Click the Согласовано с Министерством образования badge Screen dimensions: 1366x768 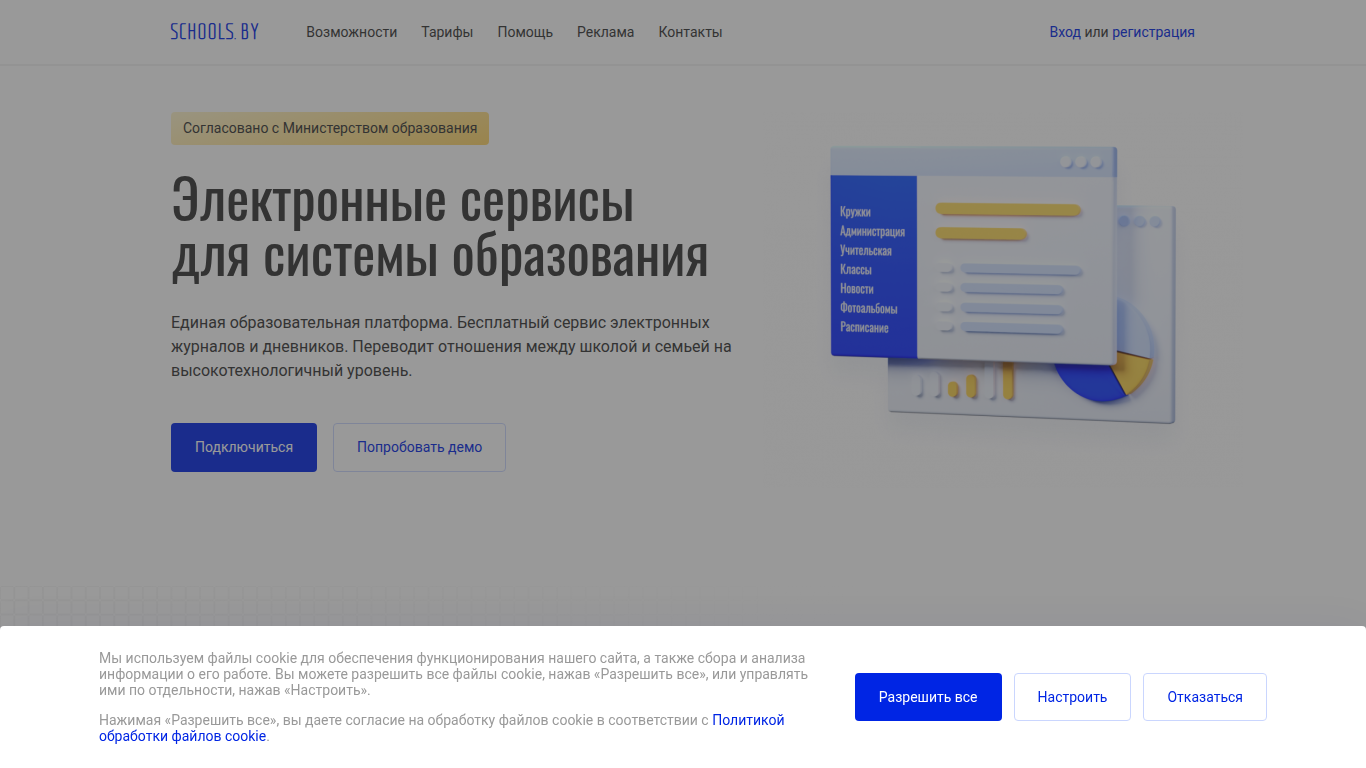tap(330, 128)
